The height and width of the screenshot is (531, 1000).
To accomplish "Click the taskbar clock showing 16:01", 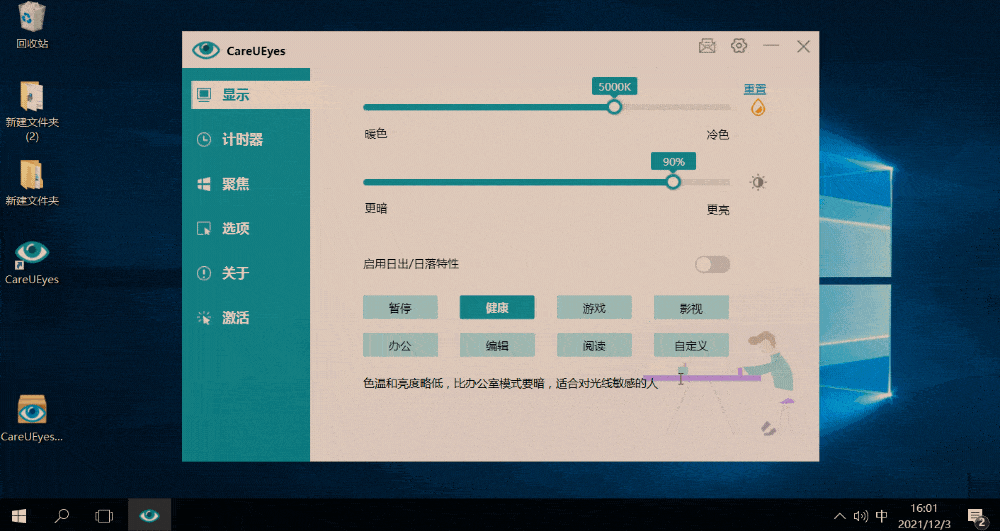I will (924, 516).
